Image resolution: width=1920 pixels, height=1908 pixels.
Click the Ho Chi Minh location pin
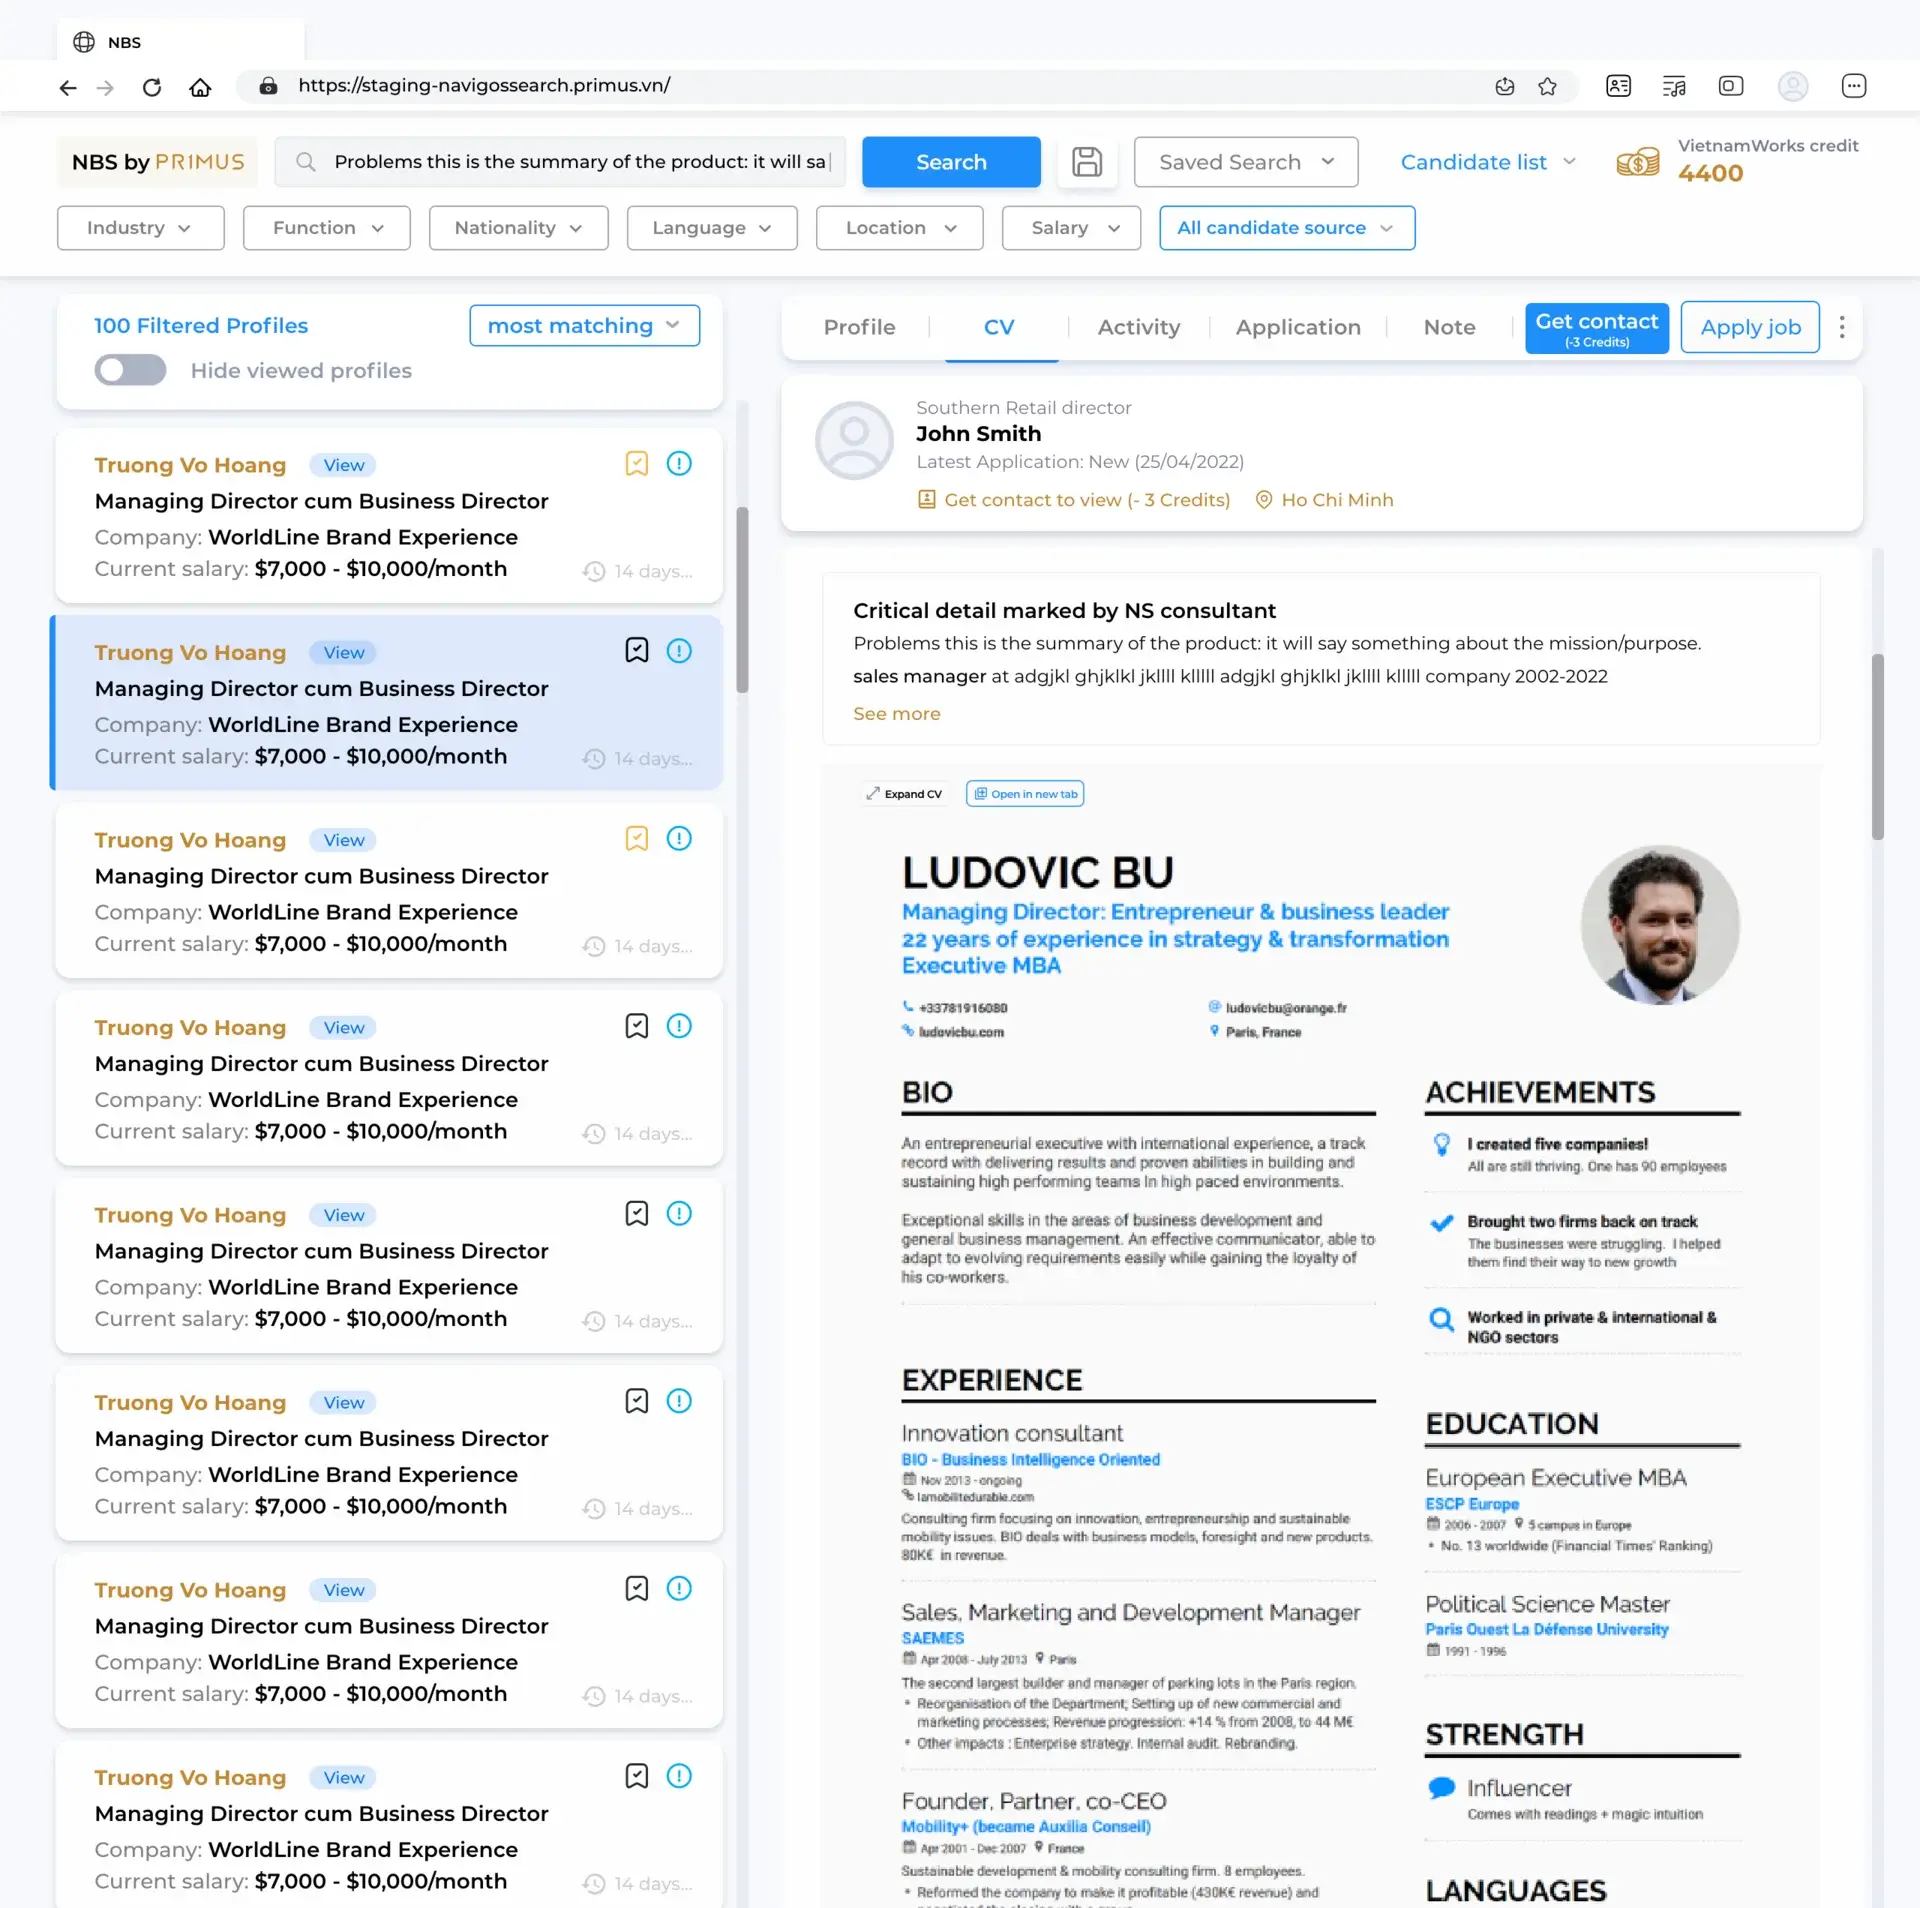tap(1264, 500)
